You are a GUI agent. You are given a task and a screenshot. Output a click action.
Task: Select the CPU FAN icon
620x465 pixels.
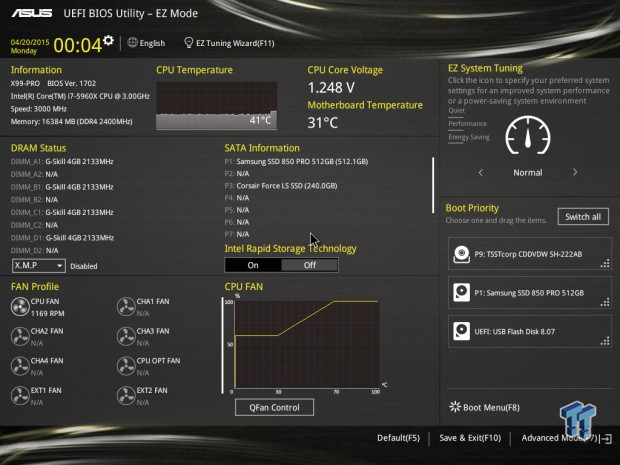click(x=20, y=307)
